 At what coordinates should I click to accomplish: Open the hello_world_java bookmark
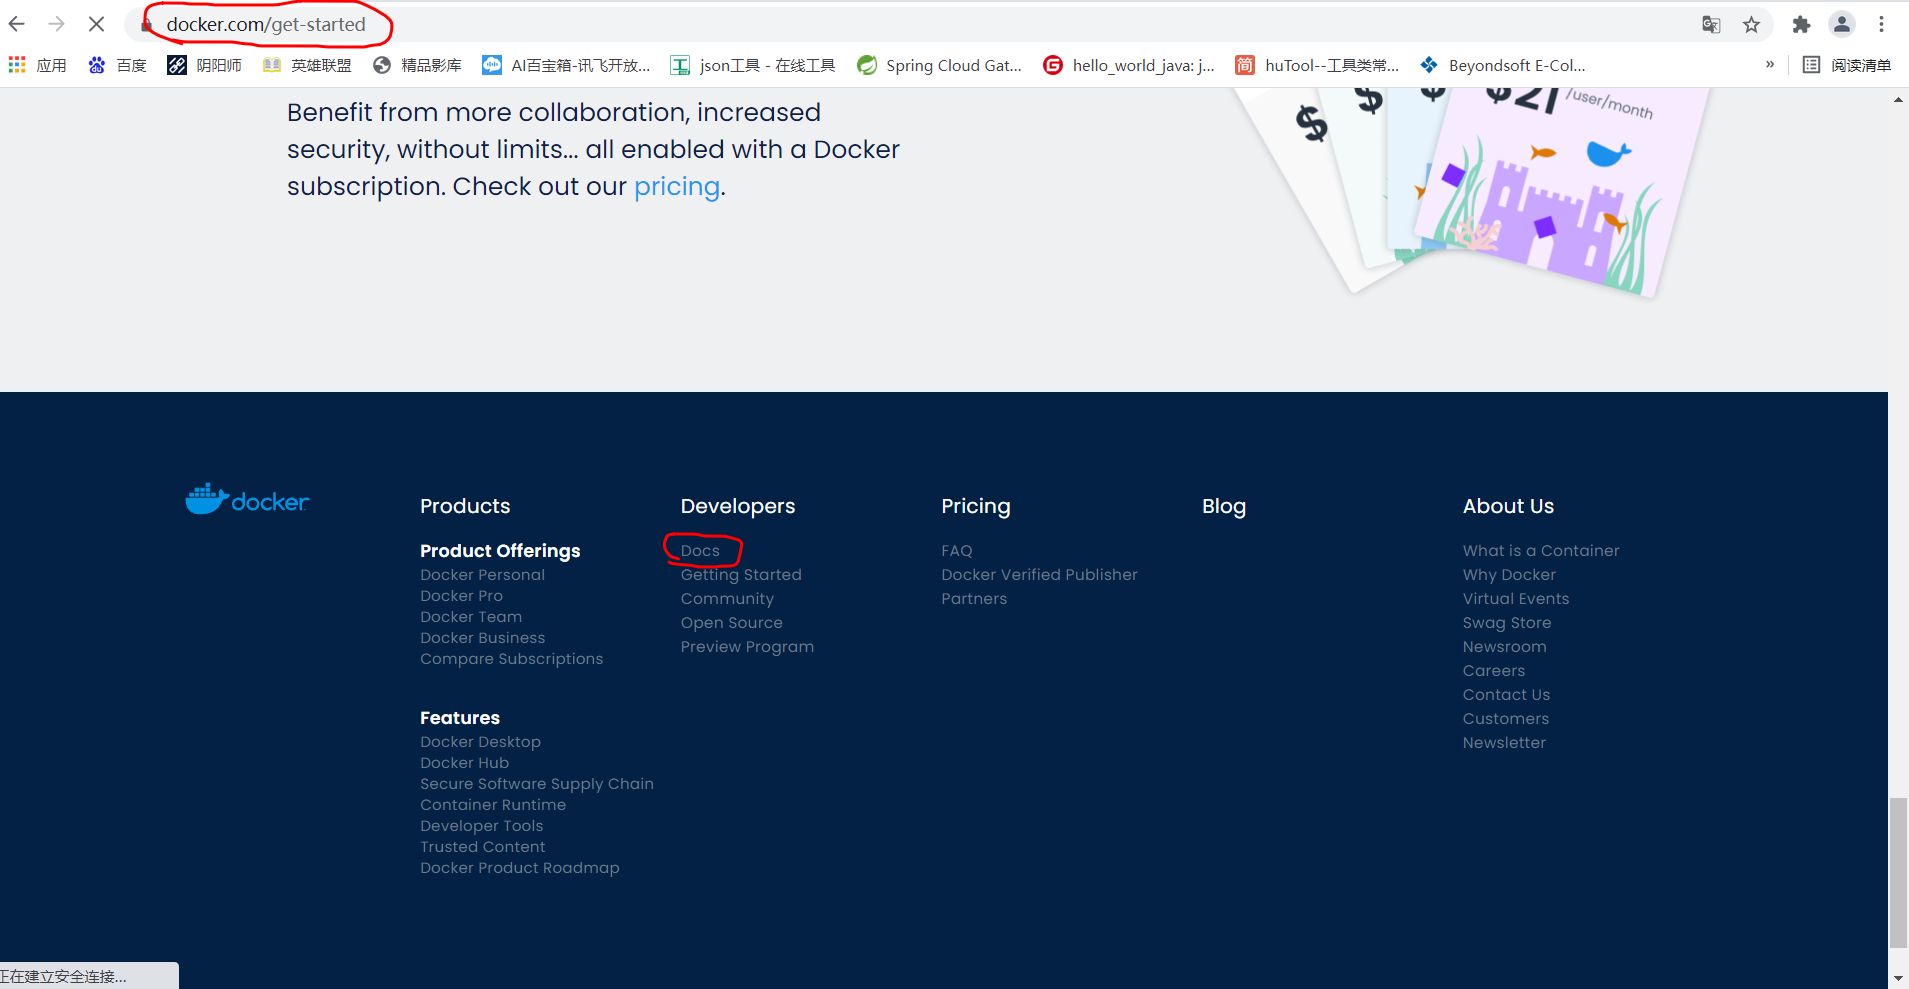click(1129, 65)
